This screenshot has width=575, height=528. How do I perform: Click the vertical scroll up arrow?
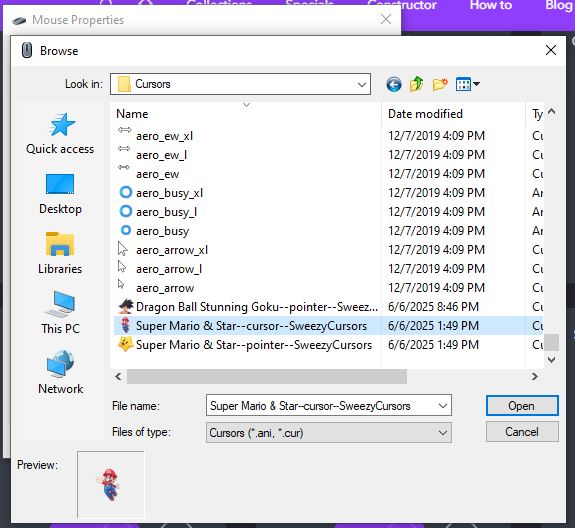pos(551,111)
